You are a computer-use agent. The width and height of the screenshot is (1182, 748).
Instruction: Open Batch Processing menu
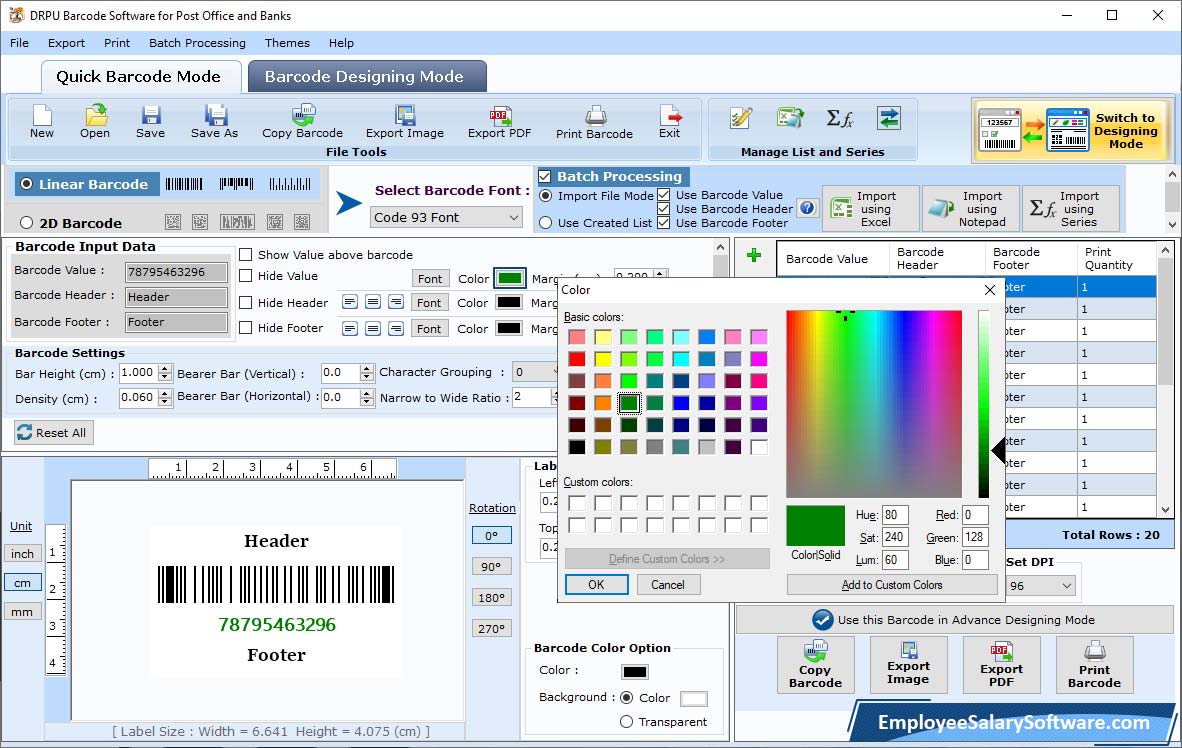pyautogui.click(x=198, y=43)
